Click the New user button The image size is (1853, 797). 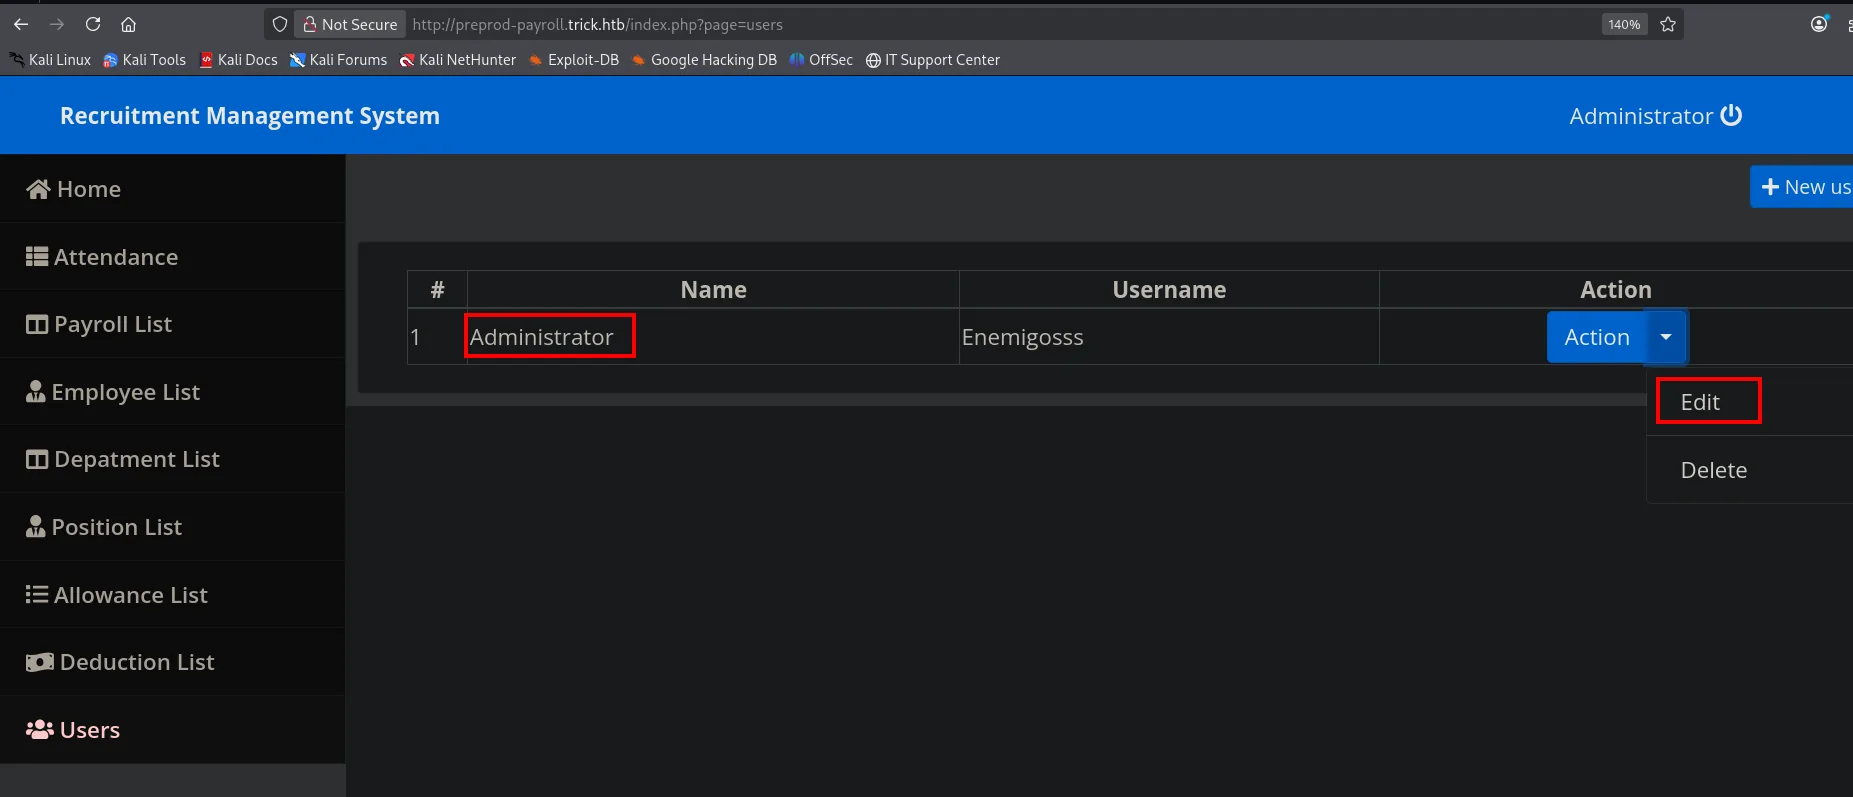(1802, 187)
